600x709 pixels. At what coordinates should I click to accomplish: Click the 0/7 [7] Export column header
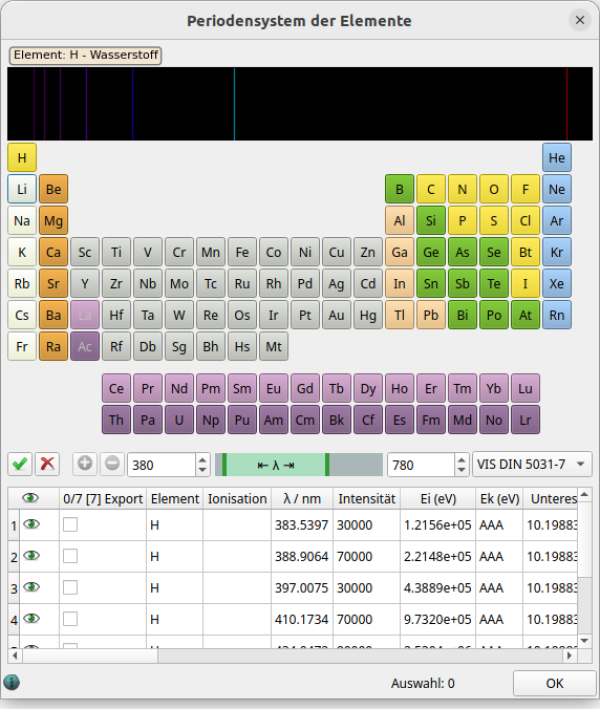103,499
